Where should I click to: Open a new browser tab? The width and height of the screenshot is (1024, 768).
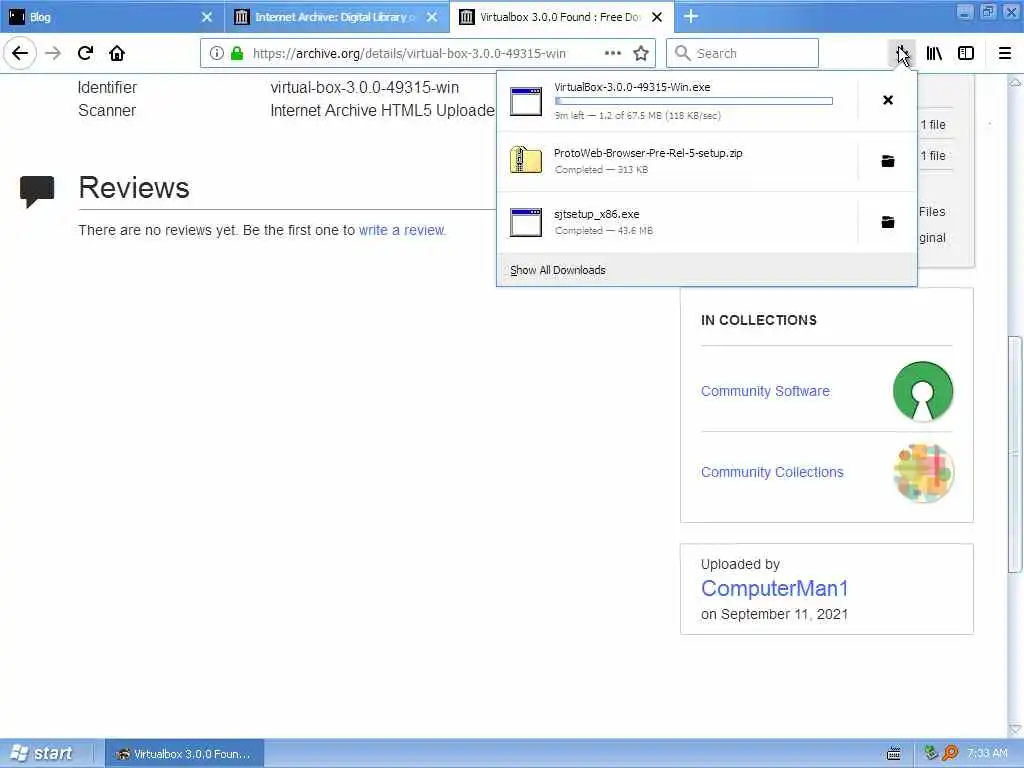[691, 16]
